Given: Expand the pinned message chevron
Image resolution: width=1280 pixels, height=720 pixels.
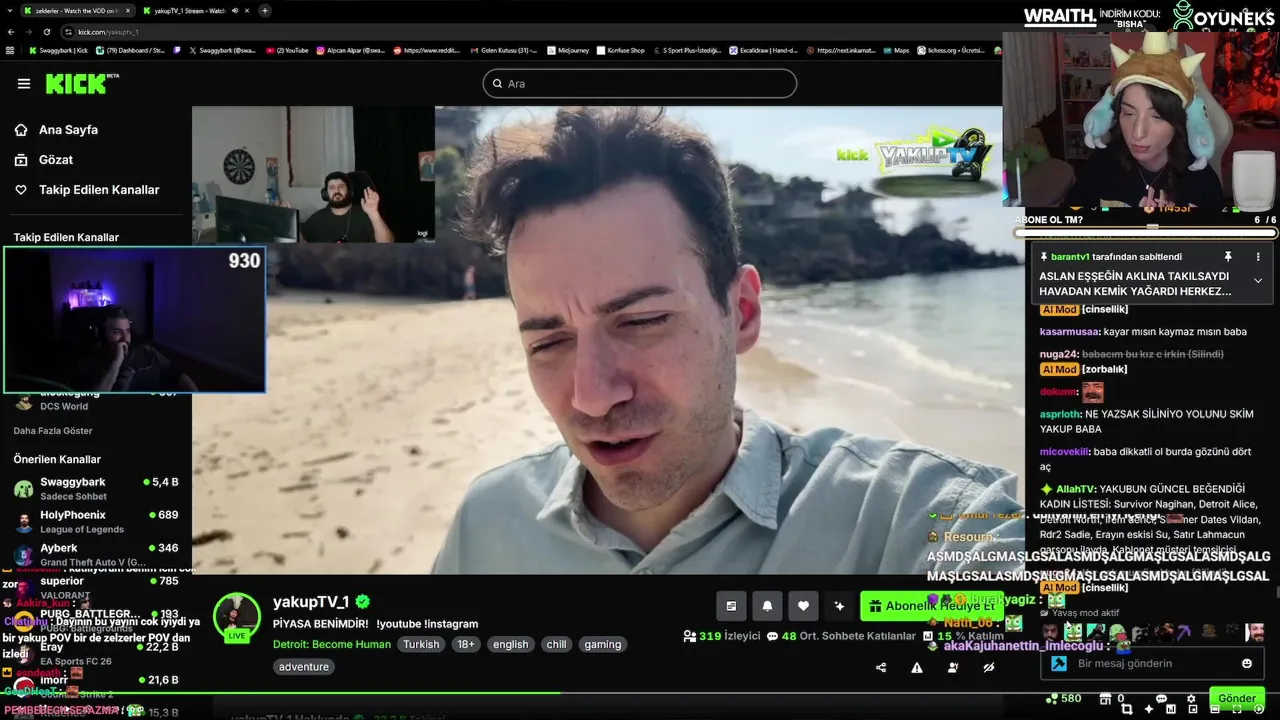Looking at the screenshot, I should pyautogui.click(x=1258, y=281).
